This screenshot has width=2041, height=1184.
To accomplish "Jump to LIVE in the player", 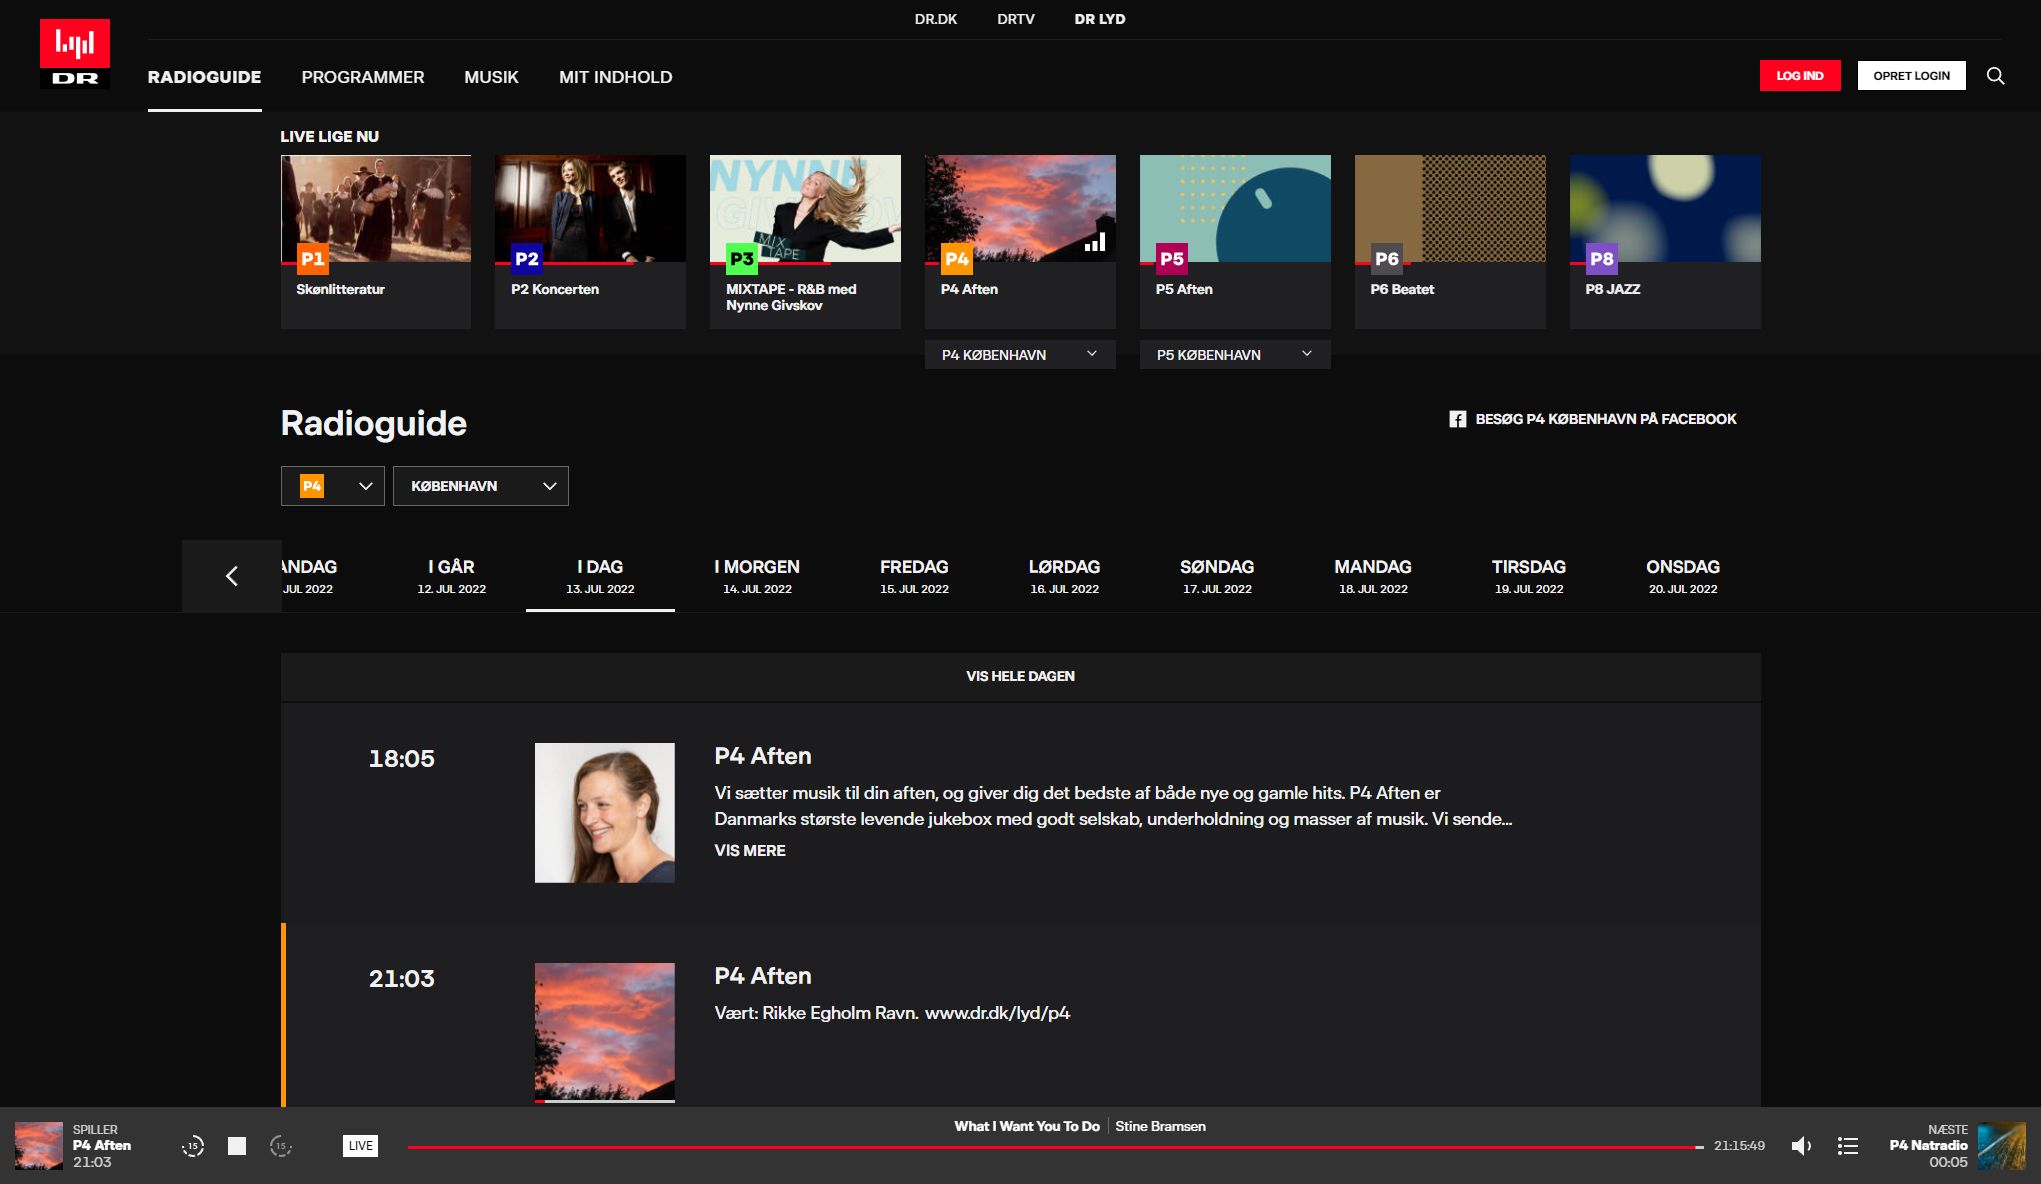I will [x=361, y=1146].
